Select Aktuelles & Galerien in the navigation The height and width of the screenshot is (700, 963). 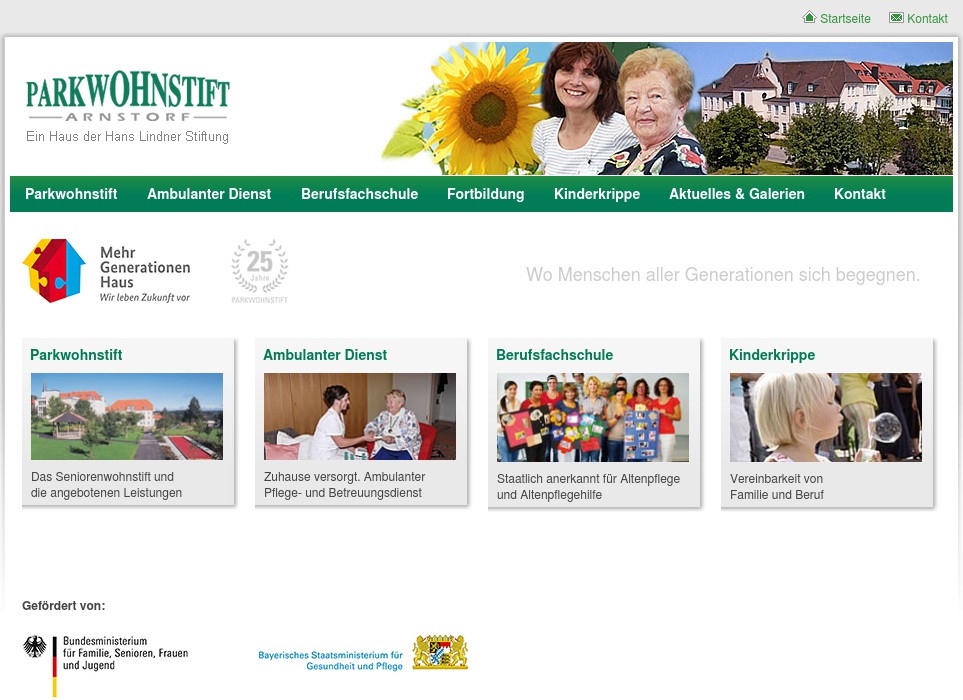(x=737, y=194)
